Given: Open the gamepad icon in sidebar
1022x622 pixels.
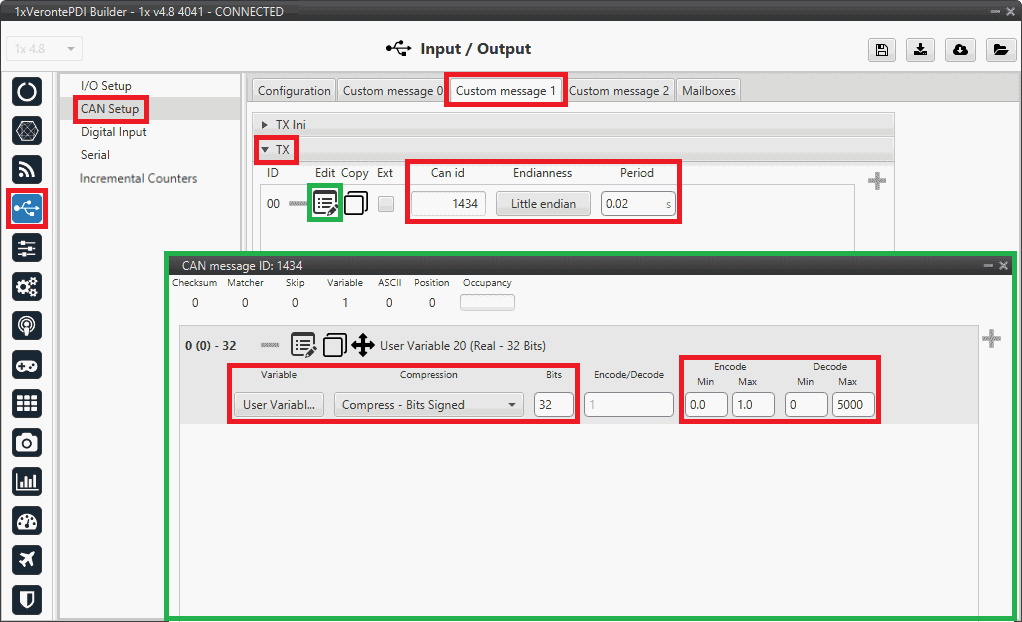Looking at the screenshot, I should pos(28,364).
